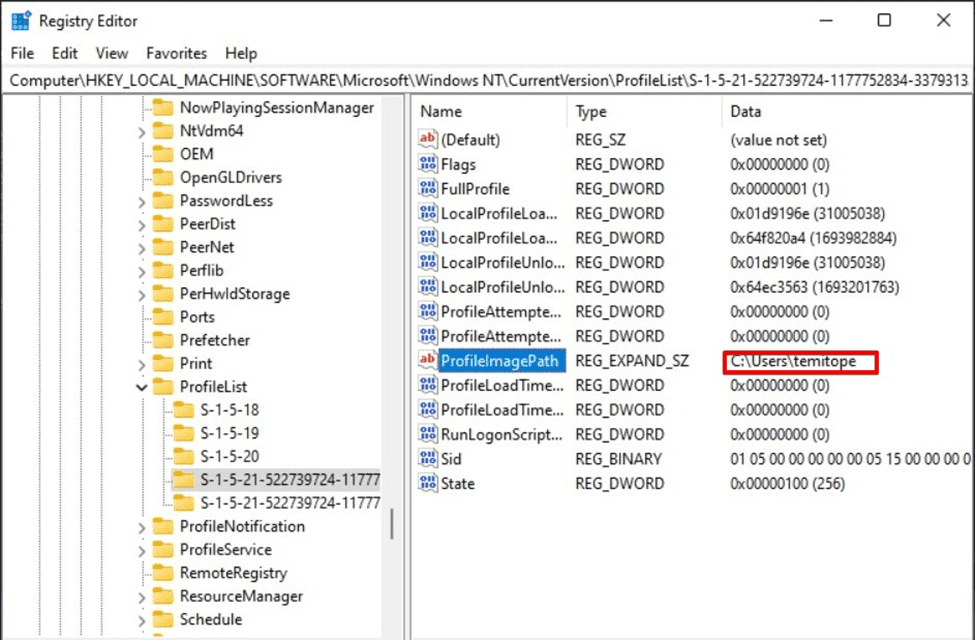Click the (Default) string value icon

pyautogui.click(x=428, y=140)
